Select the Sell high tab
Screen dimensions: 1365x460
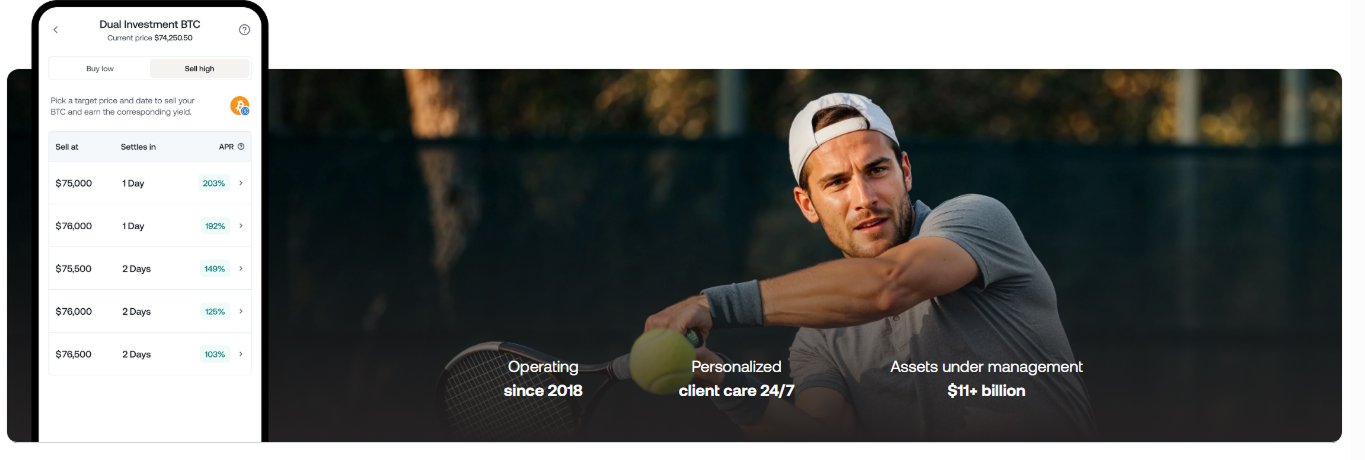pyautogui.click(x=199, y=69)
